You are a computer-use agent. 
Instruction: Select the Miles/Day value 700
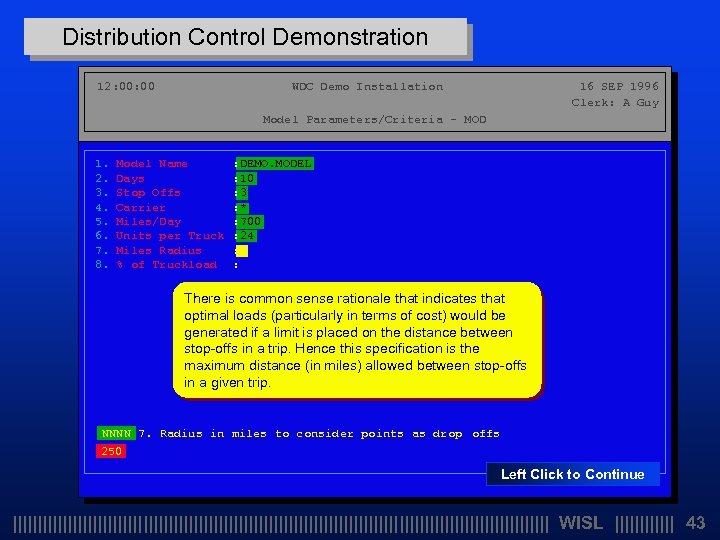[250, 222]
